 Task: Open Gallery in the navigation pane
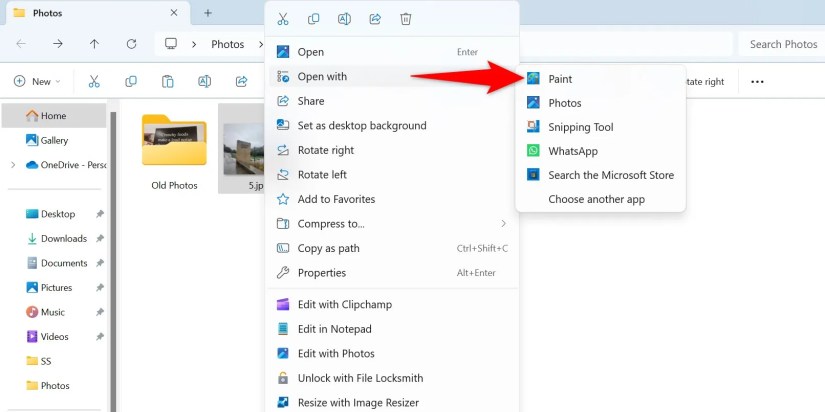(x=54, y=140)
